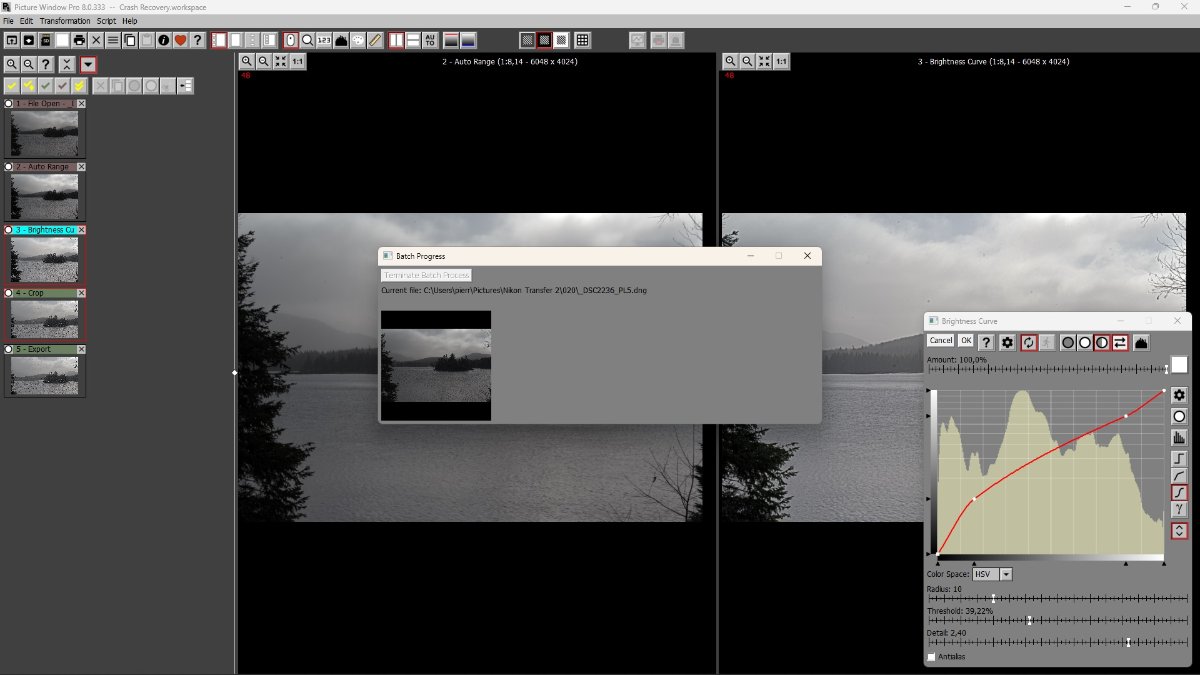Click the grid display icon in top toolbar
Image resolution: width=1200 pixels, height=675 pixels.
click(x=583, y=40)
